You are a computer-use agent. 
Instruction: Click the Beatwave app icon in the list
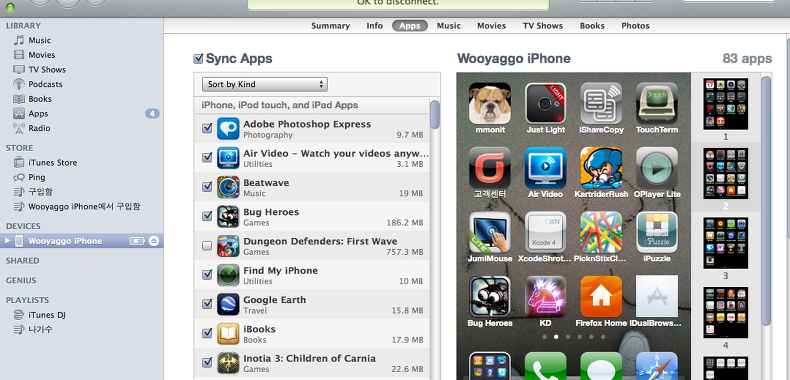(228, 187)
